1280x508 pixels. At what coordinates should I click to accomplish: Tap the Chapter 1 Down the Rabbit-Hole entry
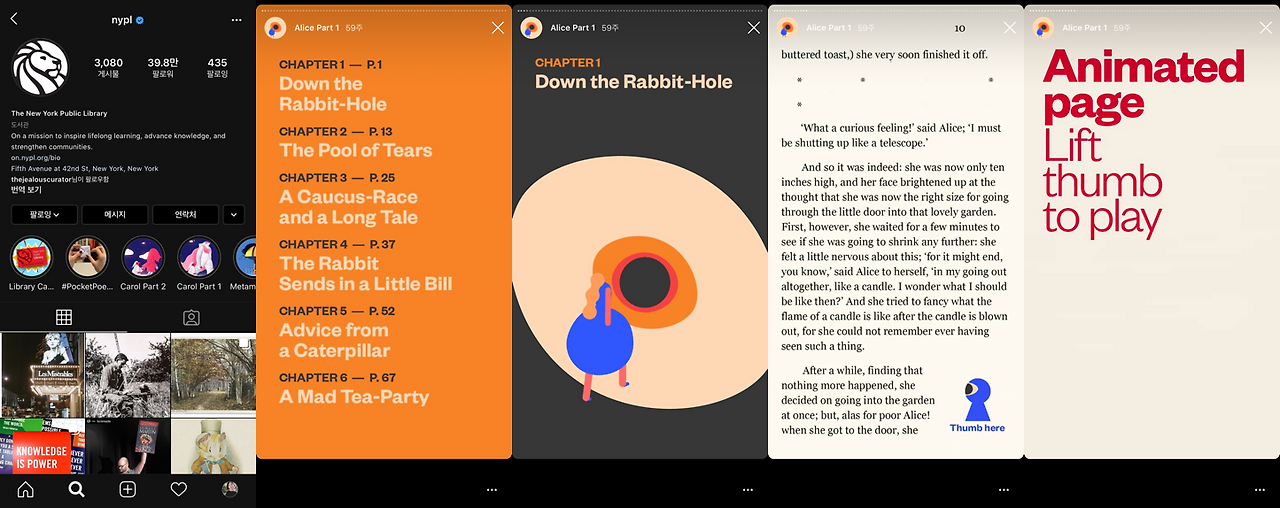pyautogui.click(x=333, y=85)
